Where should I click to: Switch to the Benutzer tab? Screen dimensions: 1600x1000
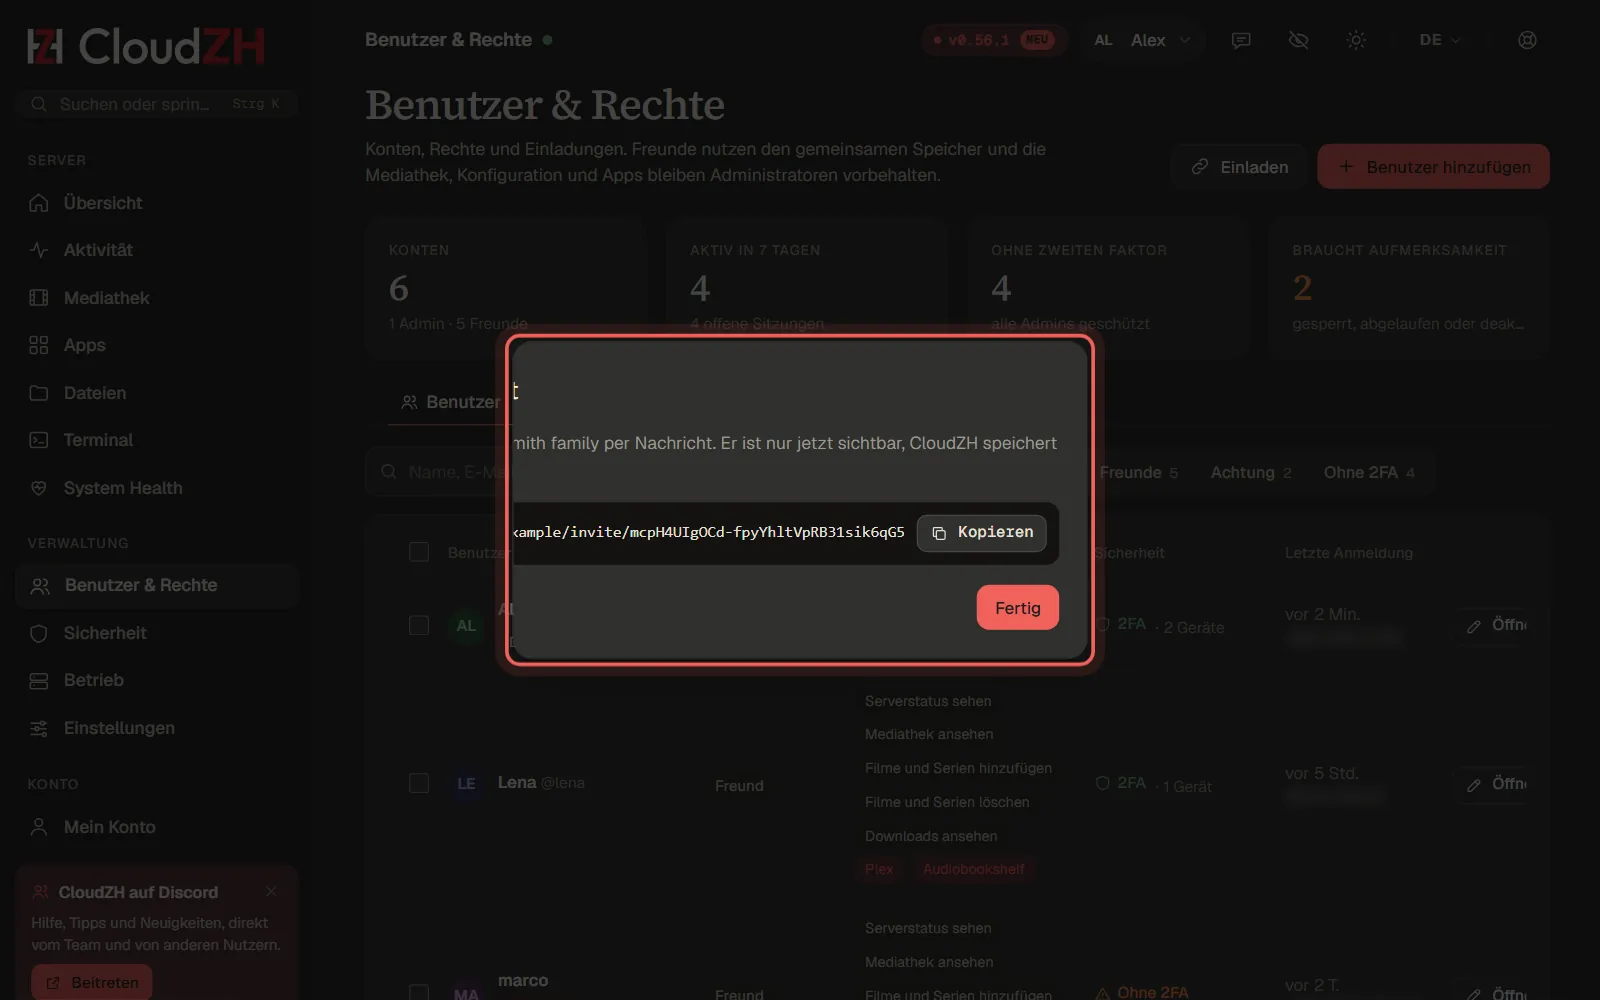point(450,402)
